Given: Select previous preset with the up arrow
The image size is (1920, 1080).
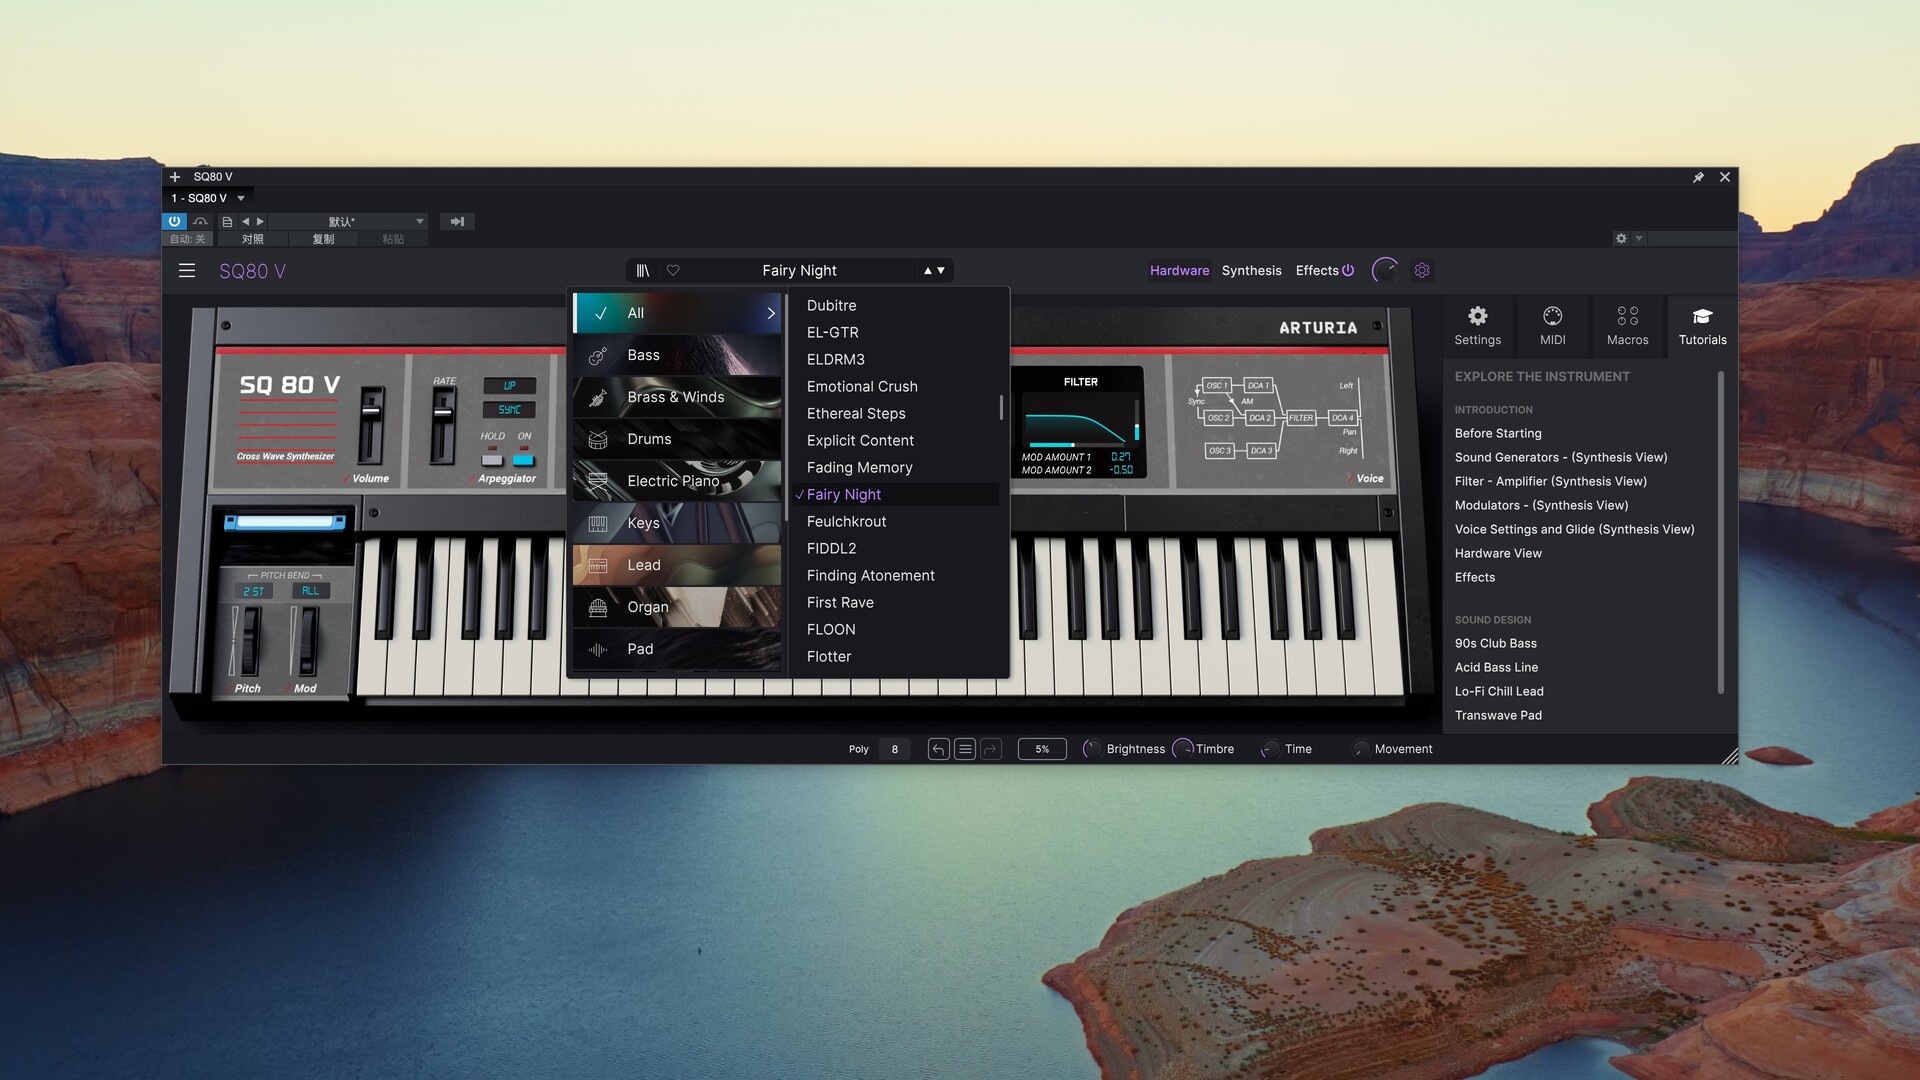Looking at the screenshot, I should tap(928, 271).
